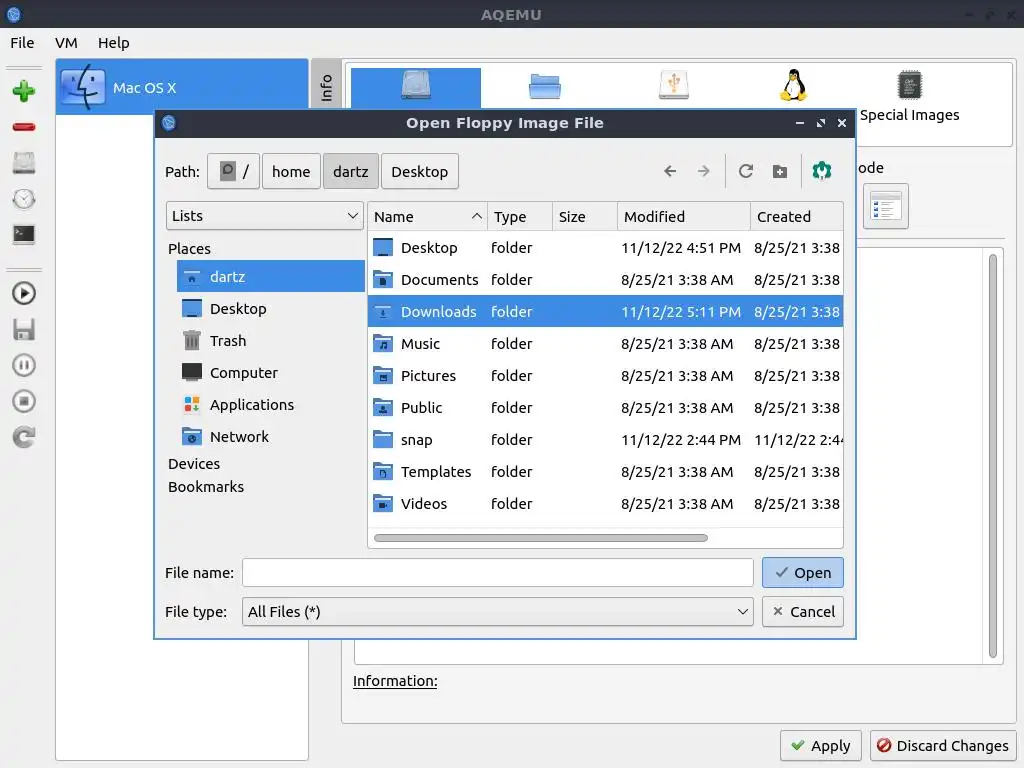Screen dimensions: 1024x768
Task: Click the Apply button
Action: point(821,745)
